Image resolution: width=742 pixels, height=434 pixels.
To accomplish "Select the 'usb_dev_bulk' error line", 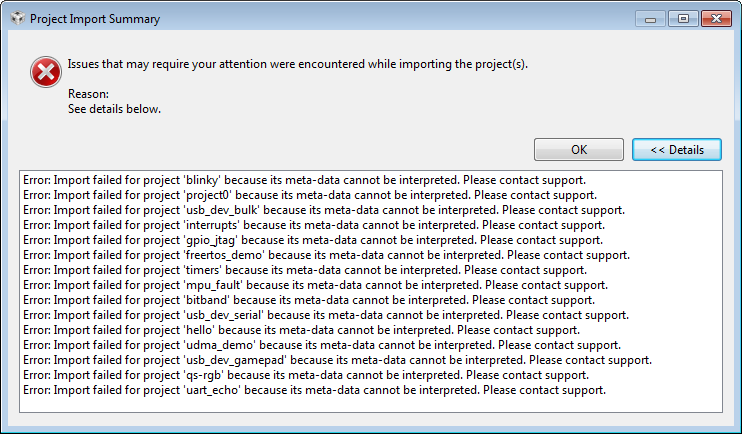I will click(x=324, y=210).
